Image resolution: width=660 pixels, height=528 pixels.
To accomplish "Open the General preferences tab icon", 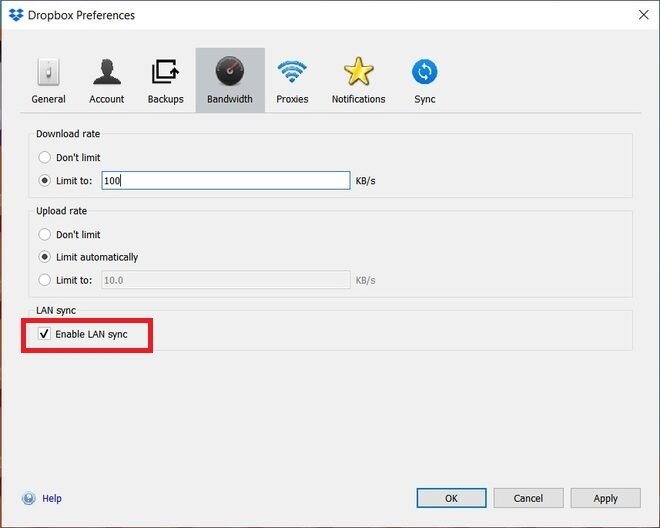I will coord(48,72).
